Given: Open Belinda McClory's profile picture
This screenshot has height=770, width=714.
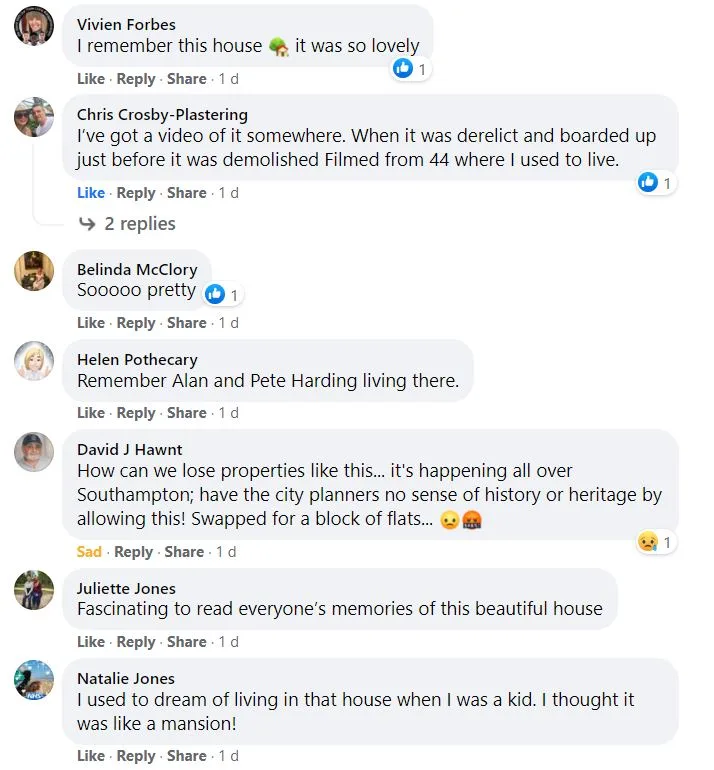Looking at the screenshot, I should 34,271.
